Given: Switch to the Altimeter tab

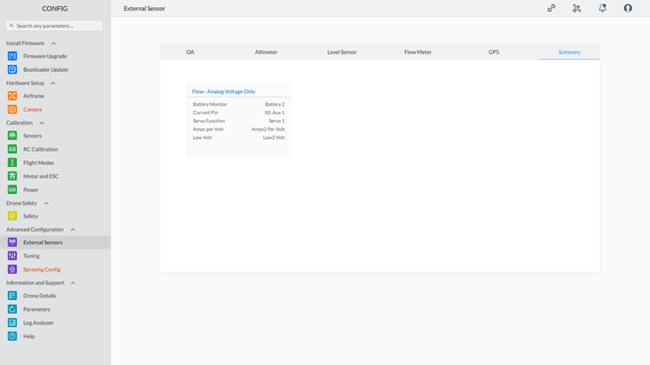Looking at the screenshot, I should [266, 52].
